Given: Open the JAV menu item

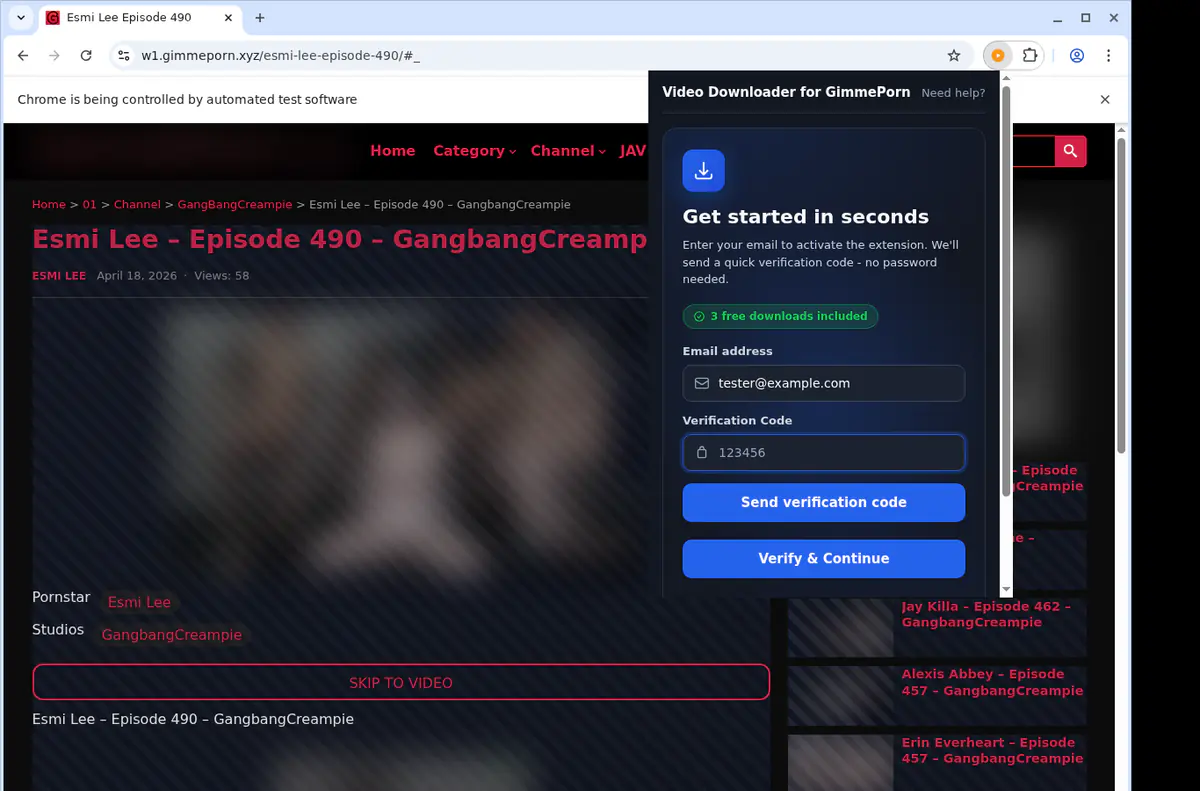Looking at the screenshot, I should [x=633, y=151].
